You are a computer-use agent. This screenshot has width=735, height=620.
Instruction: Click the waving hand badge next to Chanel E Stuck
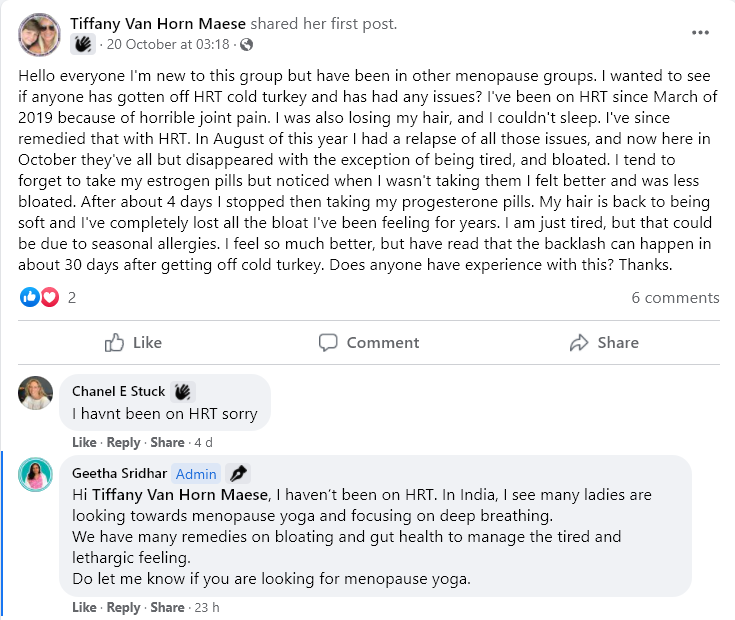(x=182, y=391)
